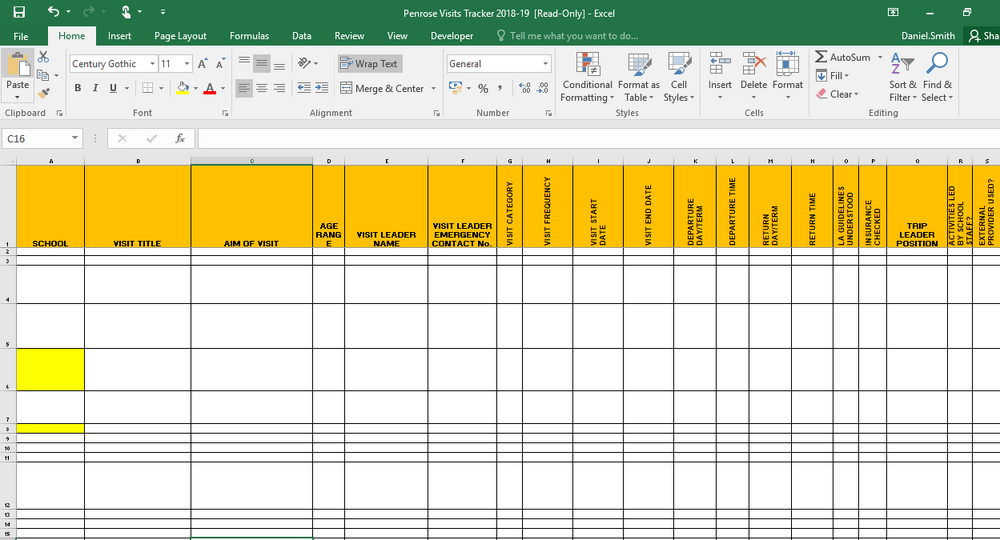Image resolution: width=1000 pixels, height=540 pixels.
Task: Open Clear menu in Editing group
Action: point(837,94)
